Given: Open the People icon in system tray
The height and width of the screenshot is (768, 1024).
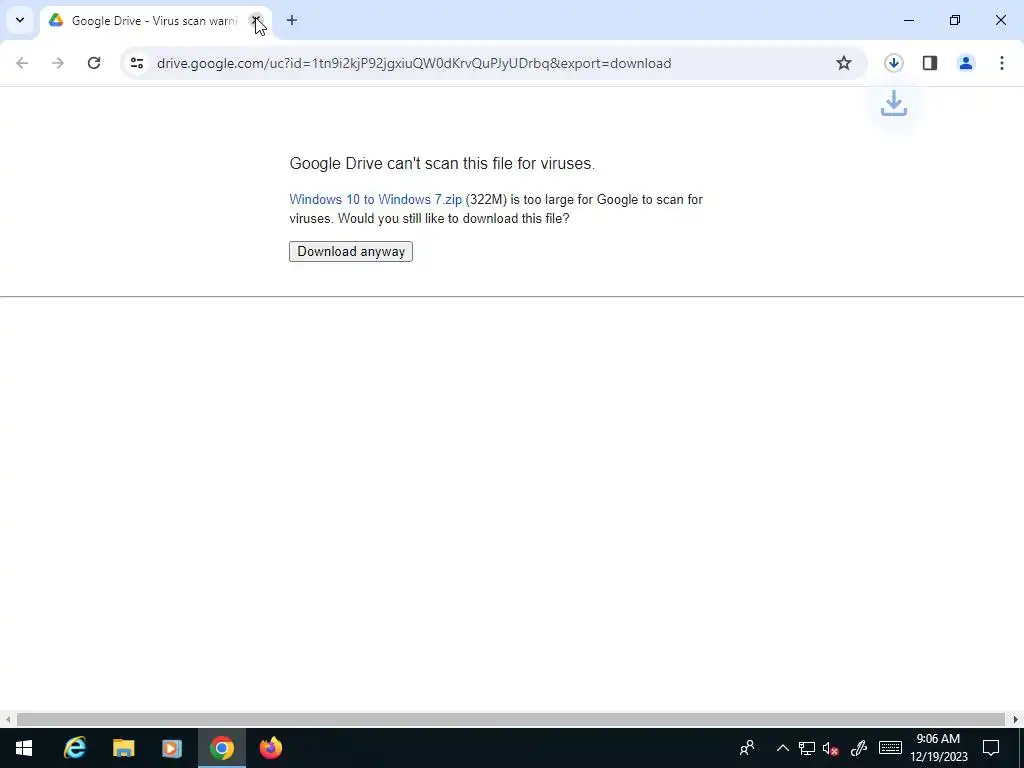Looking at the screenshot, I should coord(747,748).
